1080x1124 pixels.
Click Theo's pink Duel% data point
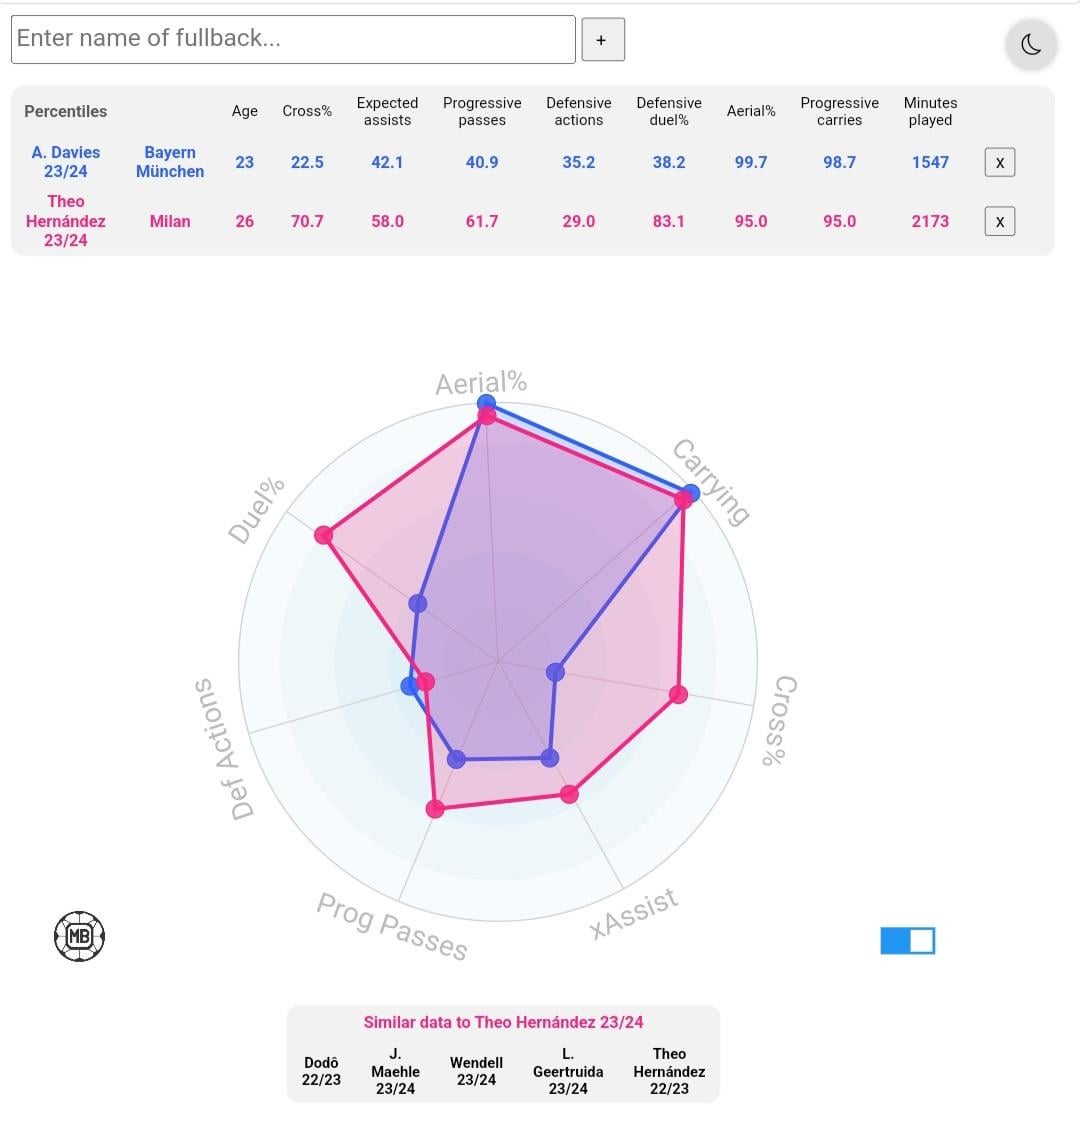click(324, 535)
